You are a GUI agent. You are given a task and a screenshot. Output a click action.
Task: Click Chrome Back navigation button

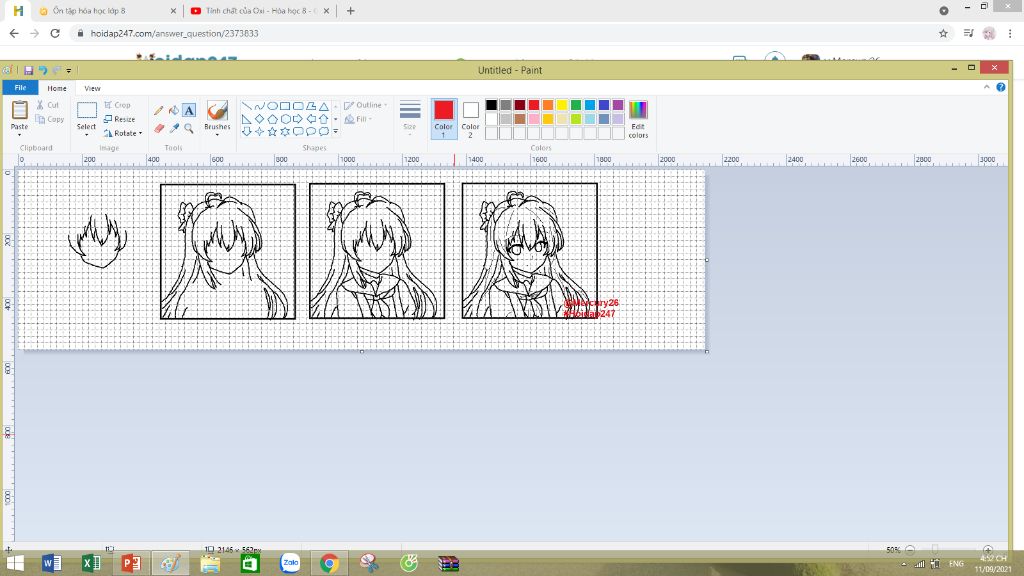14,33
